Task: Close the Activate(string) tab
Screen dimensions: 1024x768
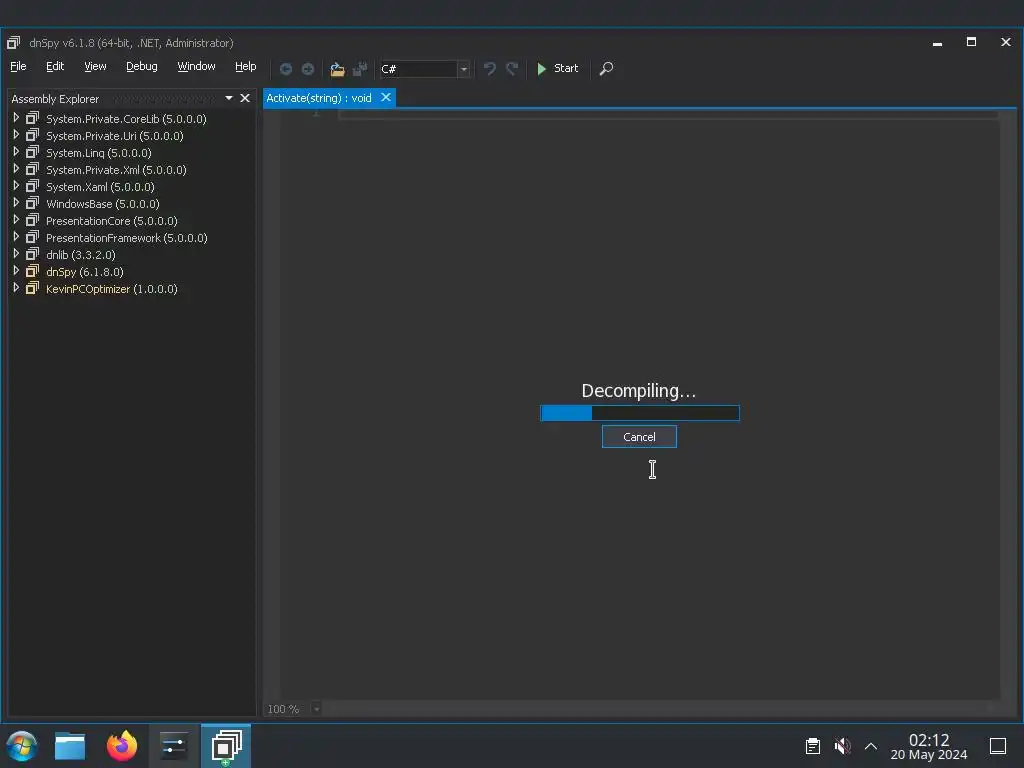Action: (386, 97)
